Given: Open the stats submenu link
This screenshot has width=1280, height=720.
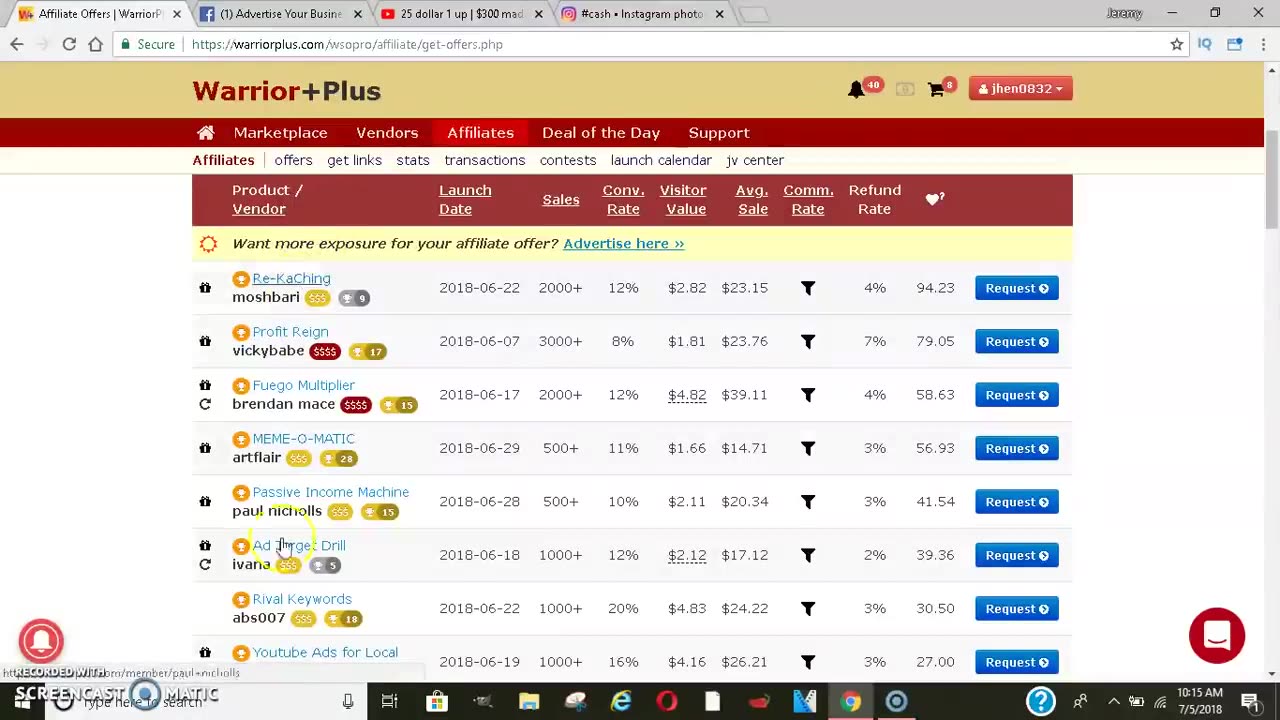Looking at the screenshot, I should click(x=412, y=160).
